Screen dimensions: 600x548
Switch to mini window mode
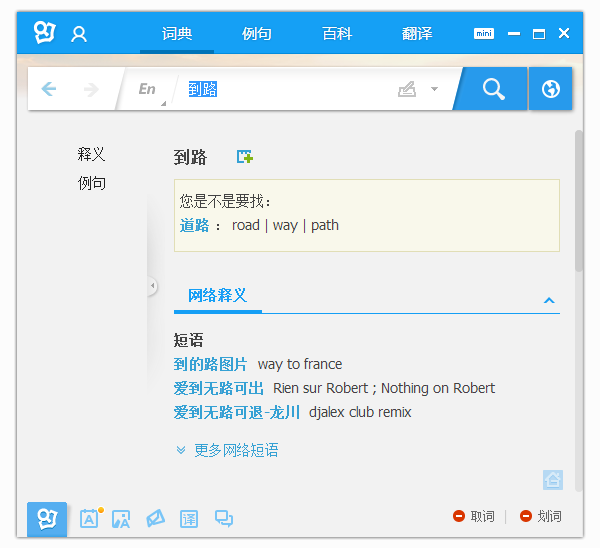pos(484,33)
